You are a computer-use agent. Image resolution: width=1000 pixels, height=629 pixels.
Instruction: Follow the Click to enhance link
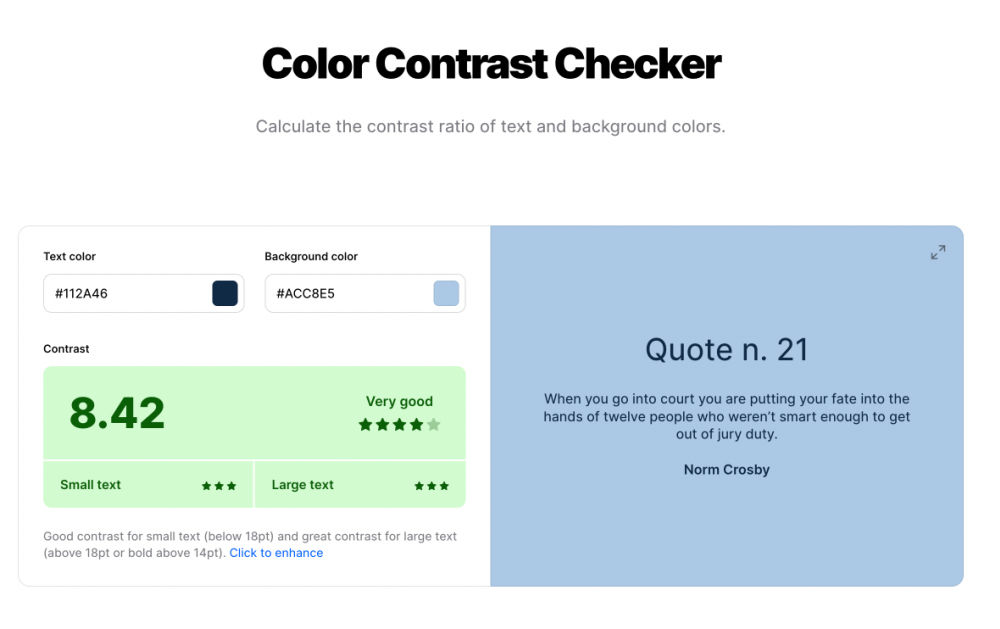pyautogui.click(x=276, y=553)
